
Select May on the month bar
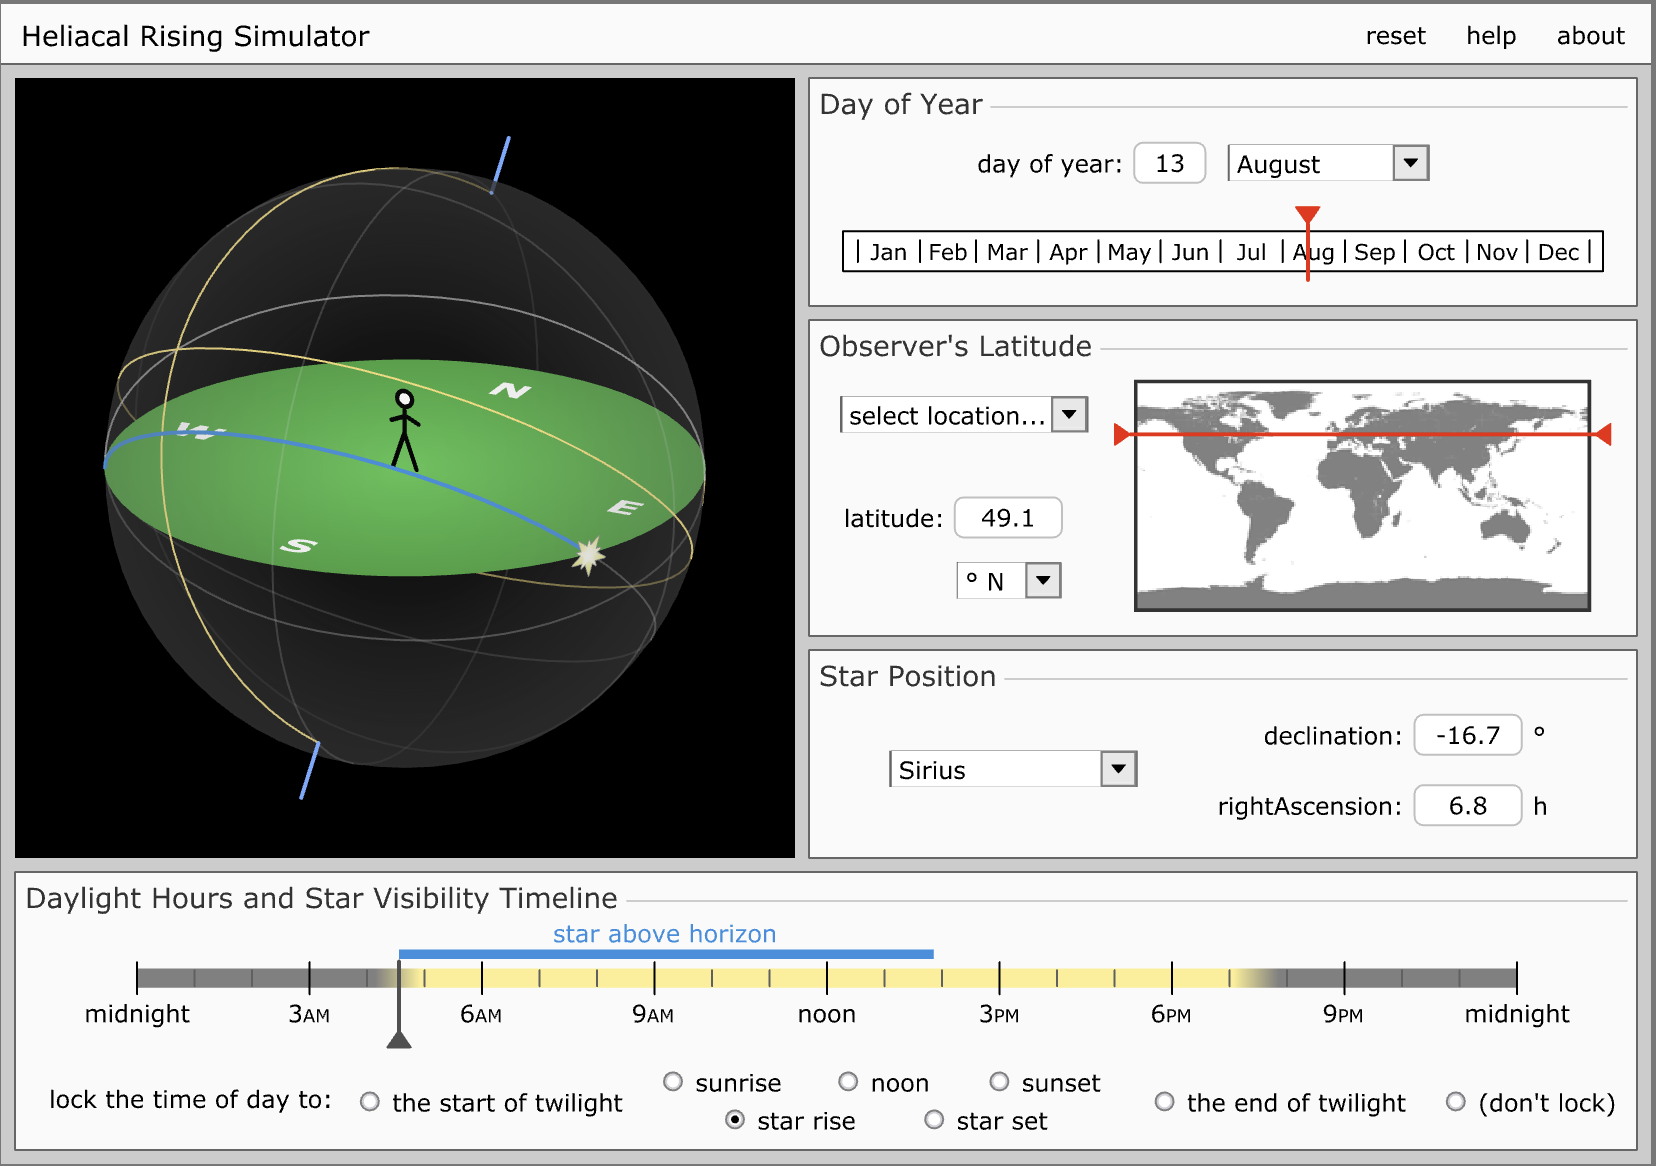[1129, 252]
